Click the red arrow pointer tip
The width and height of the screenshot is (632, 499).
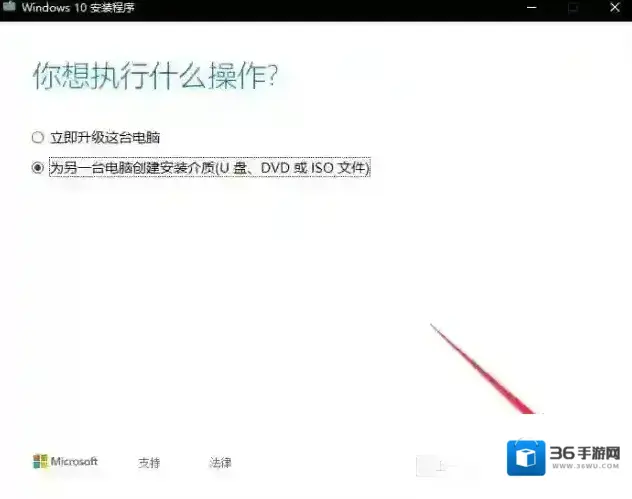[538, 411]
